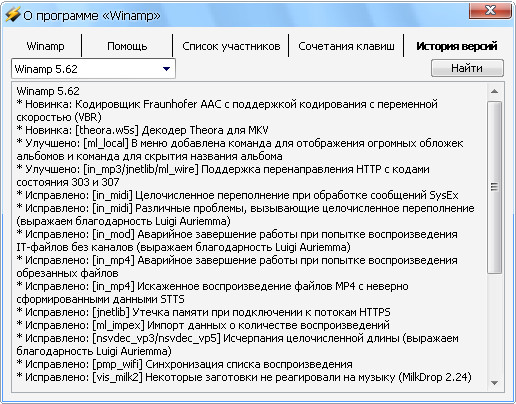This screenshot has width=516, height=404.
Task: Click the 'скоростью (VBR)' text line
Action: point(59,117)
